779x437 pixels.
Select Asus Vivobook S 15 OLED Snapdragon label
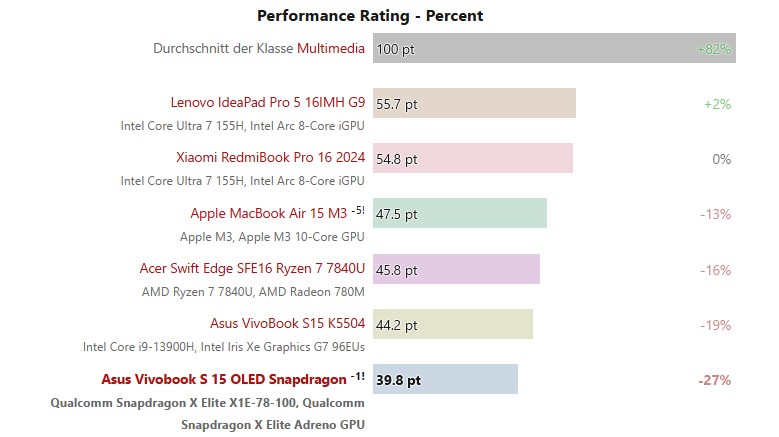click(224, 380)
